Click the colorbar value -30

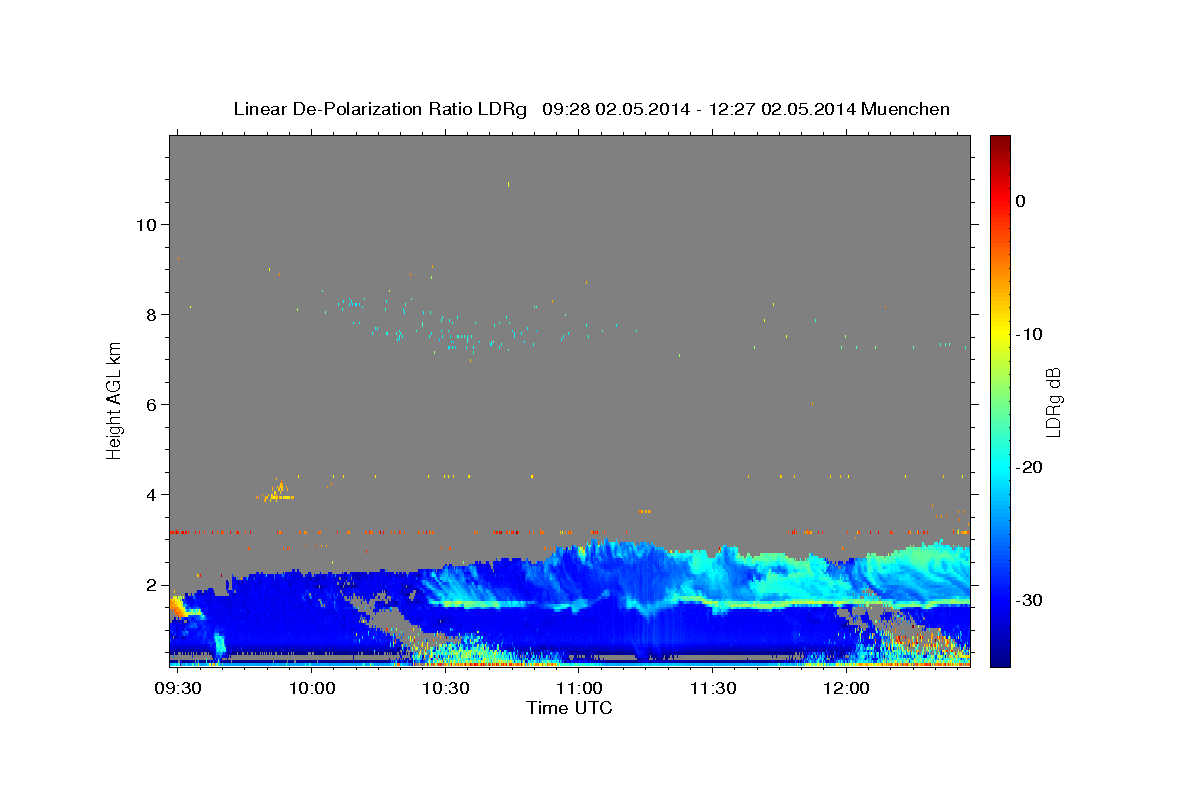coord(1030,600)
